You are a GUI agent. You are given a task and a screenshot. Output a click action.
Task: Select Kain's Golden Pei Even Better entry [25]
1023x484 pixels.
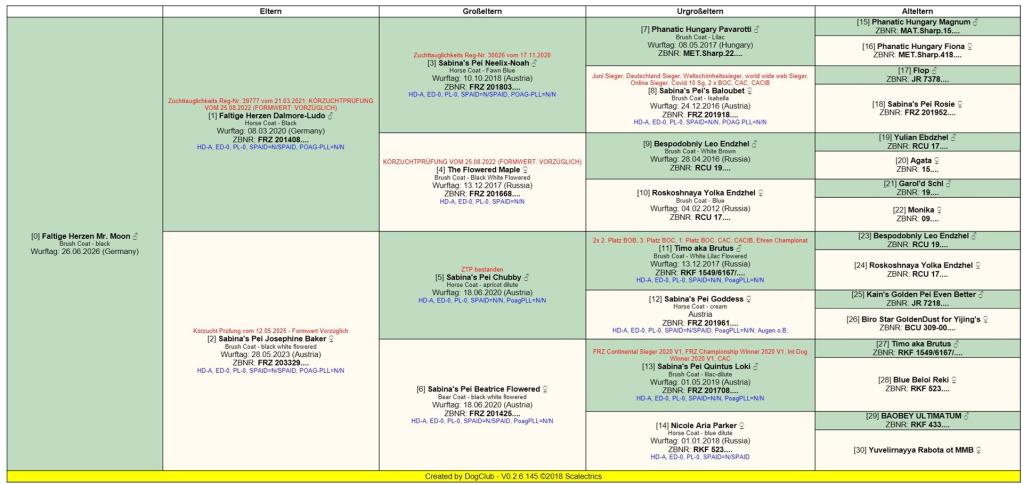pyautogui.click(x=919, y=295)
